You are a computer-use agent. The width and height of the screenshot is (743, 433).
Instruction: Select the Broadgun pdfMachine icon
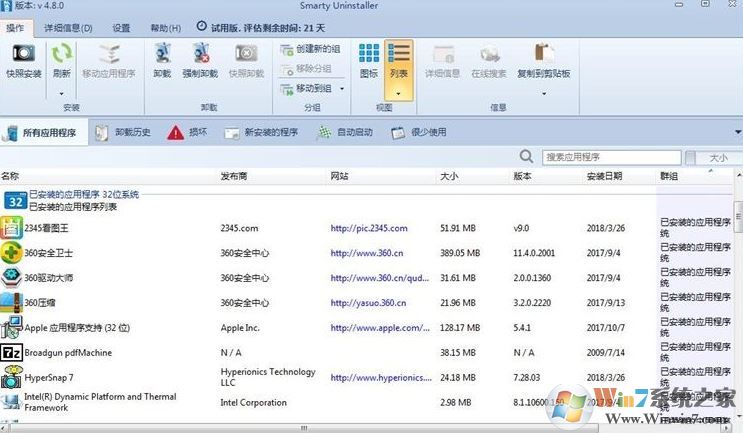click(x=11, y=352)
